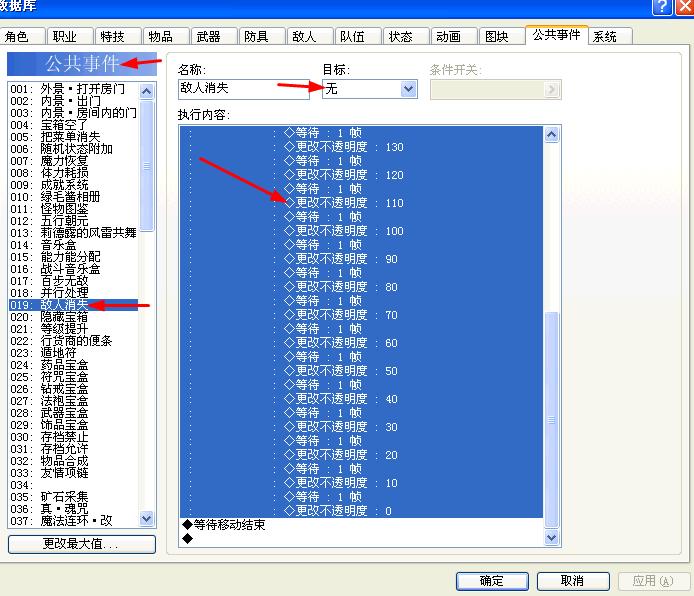The height and width of the screenshot is (596, 694).
Task: Open the 动画 tab
Action: 454,36
